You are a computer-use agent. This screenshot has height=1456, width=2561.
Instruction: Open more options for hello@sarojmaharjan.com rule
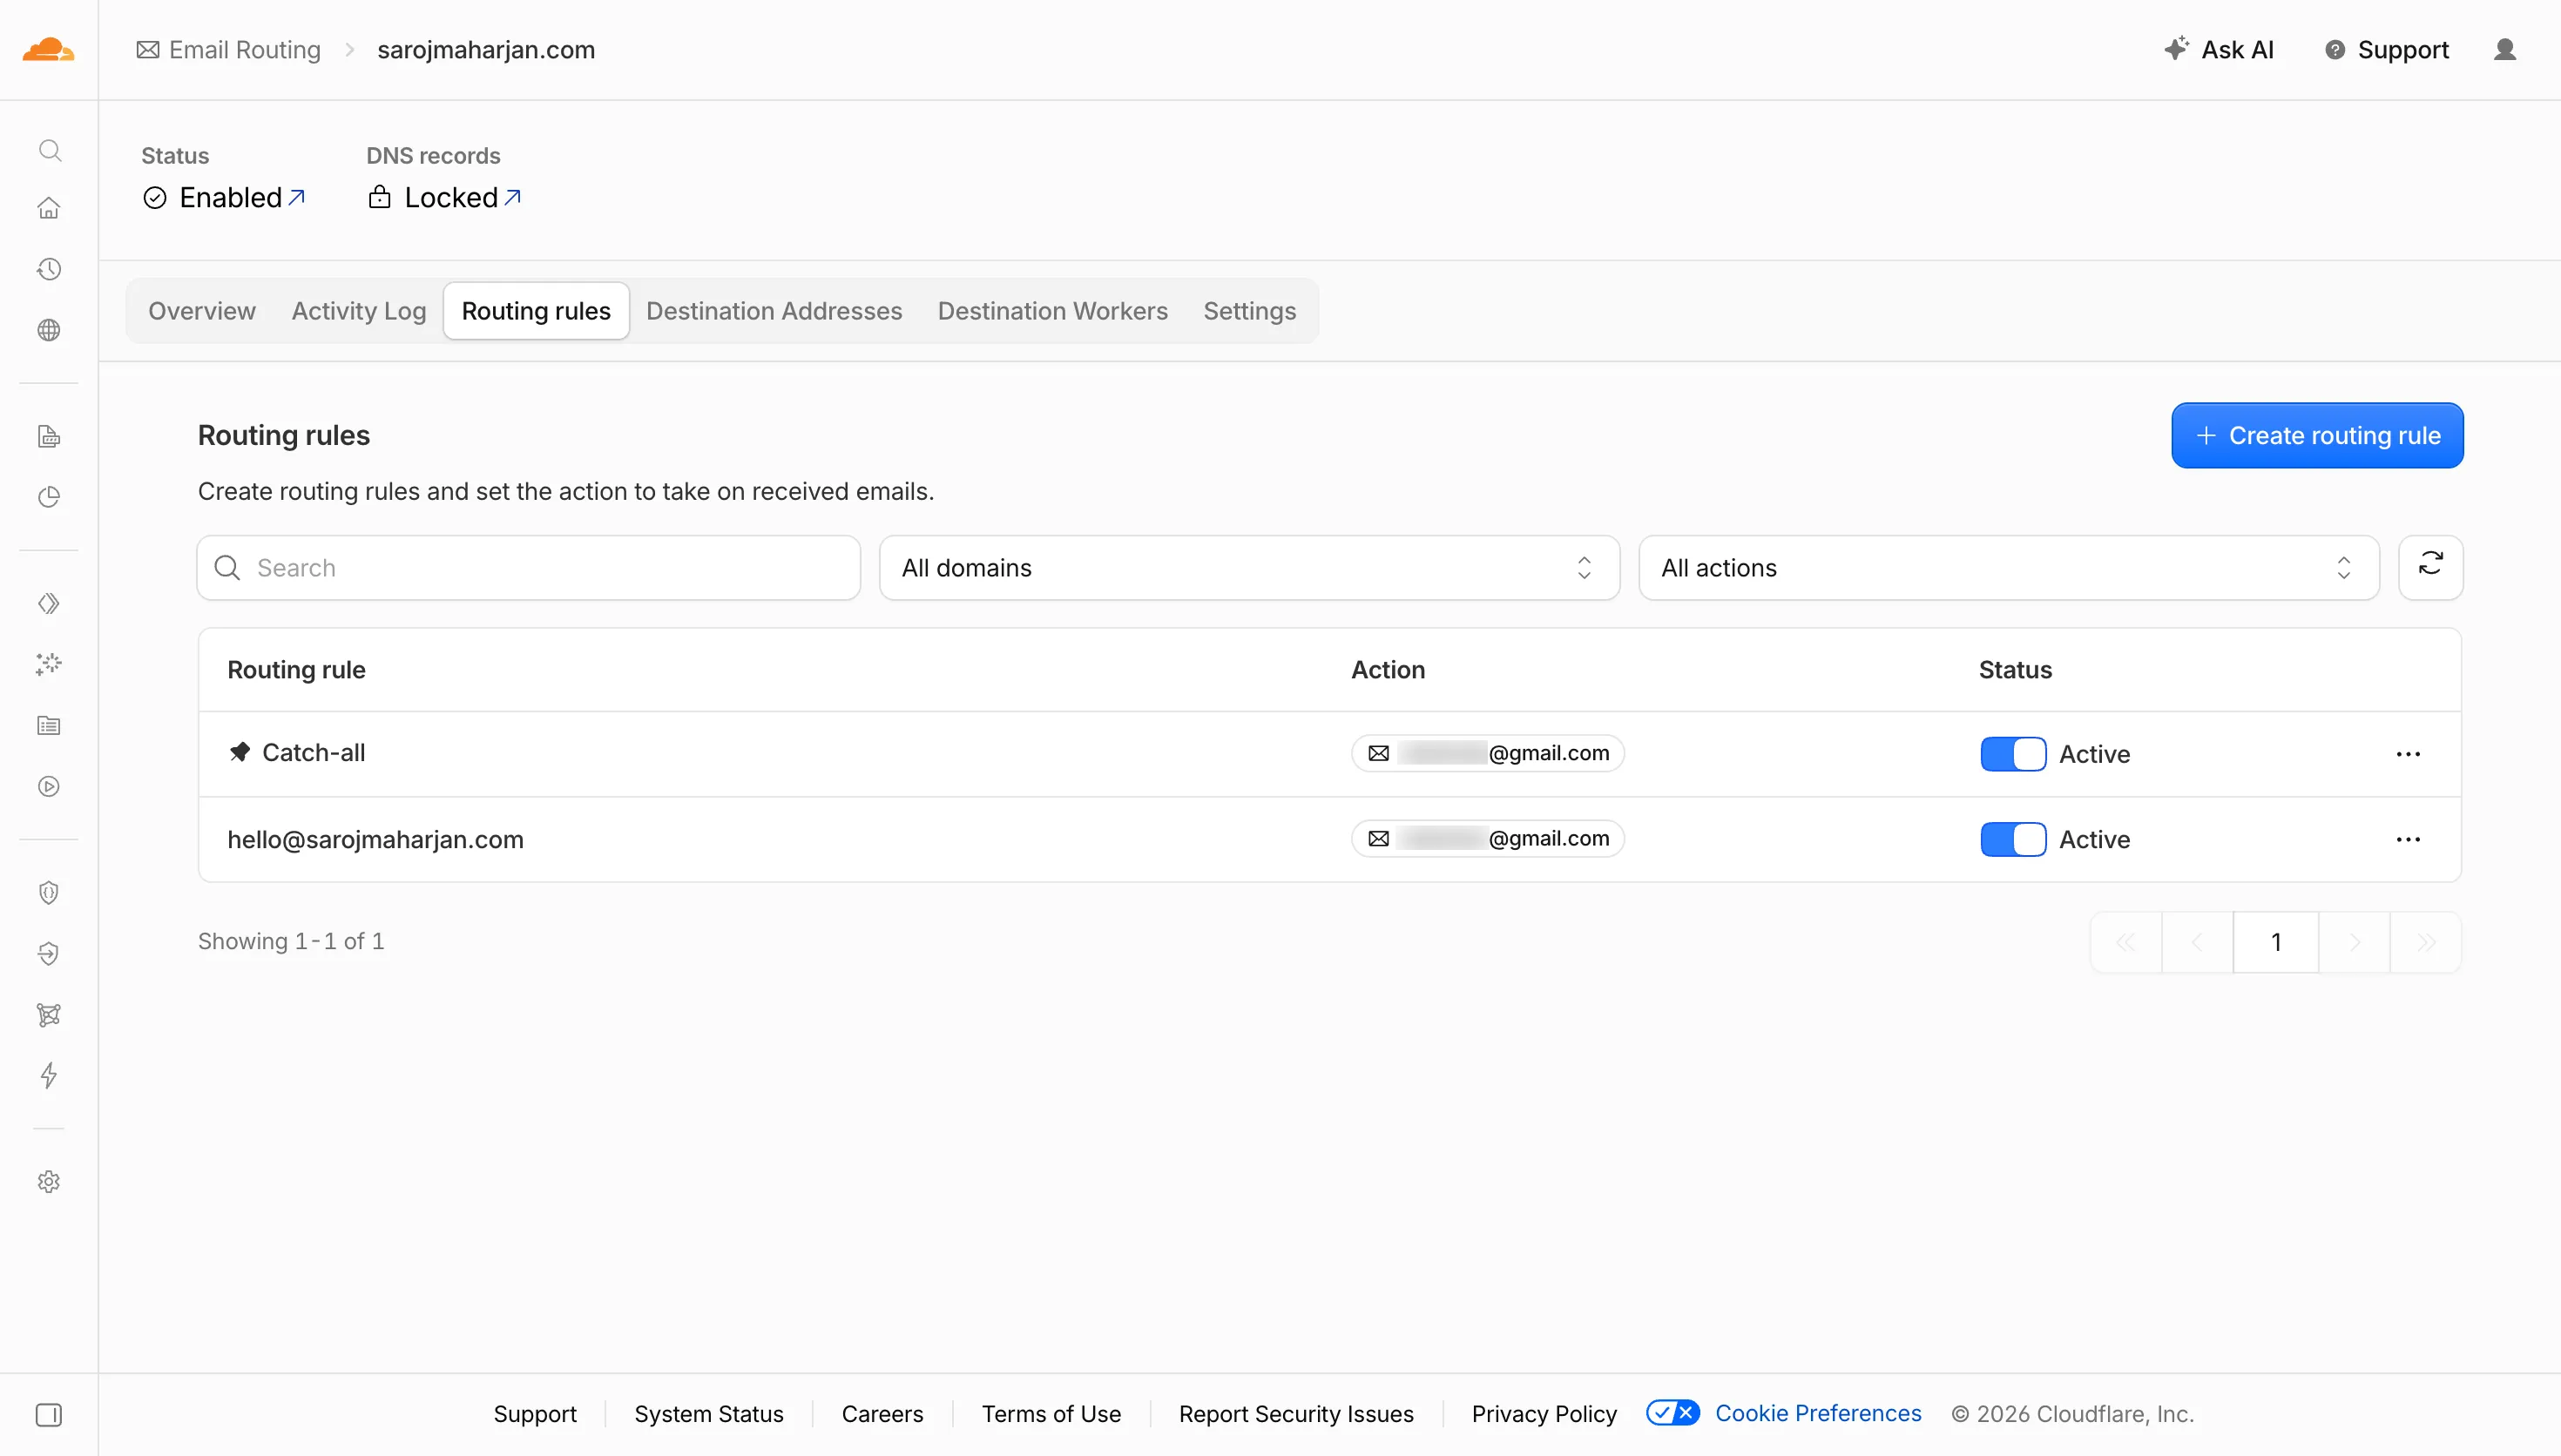click(2408, 839)
